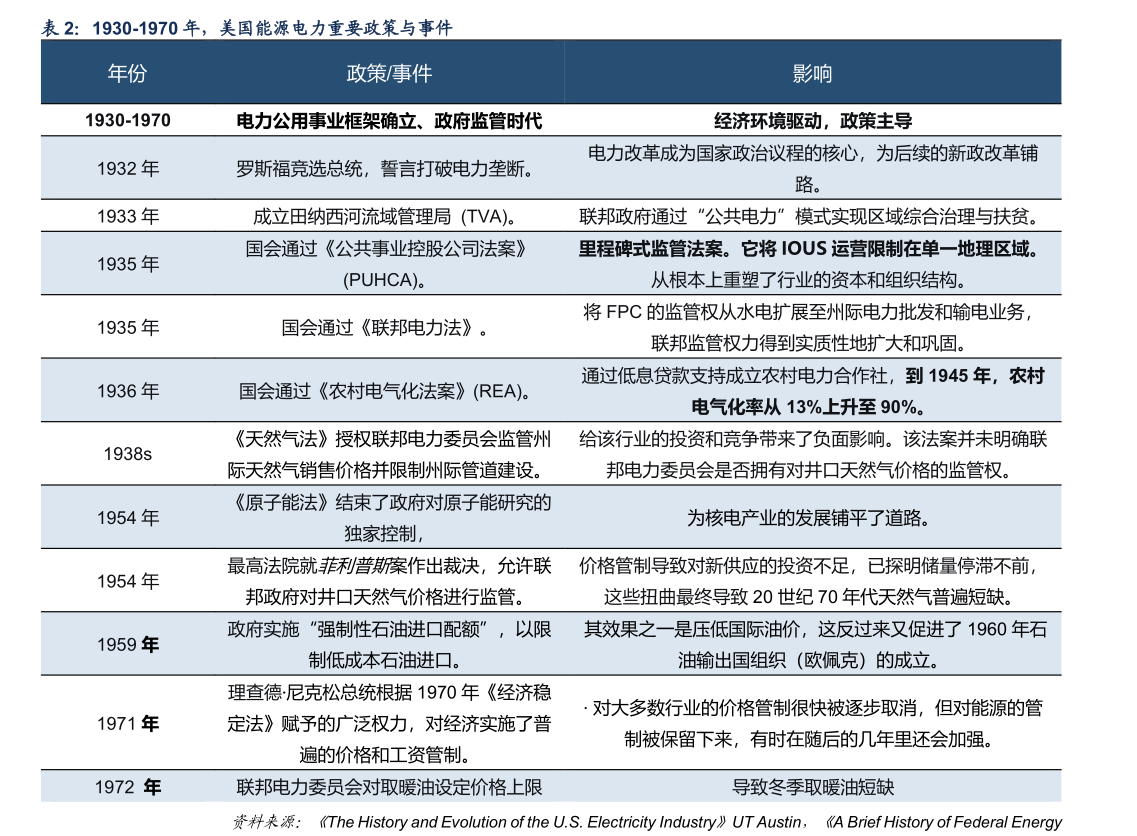The image size is (1137, 836).
Task: Click the '通过低息贷款支持成立农村电力合作社' impact cell
Action: pyautogui.click(x=812, y=391)
